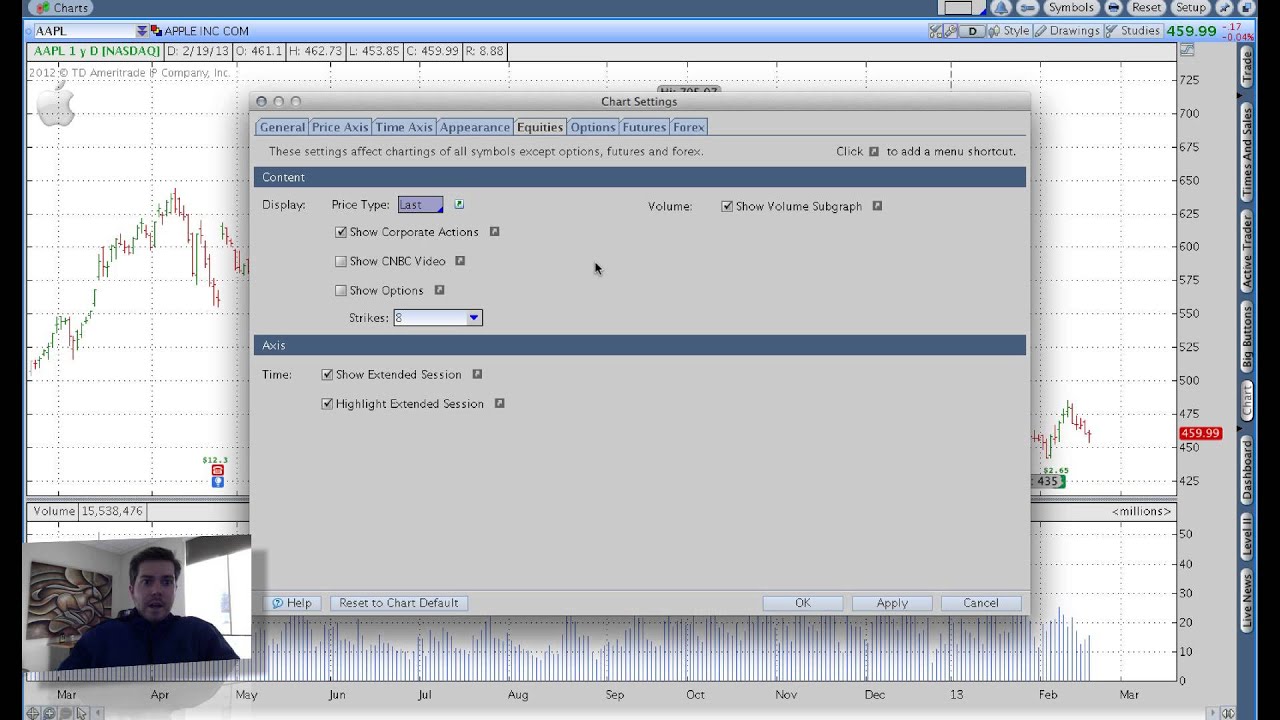Toggle Show Corporate Actions checkbox
Viewport: 1280px width, 720px height.
tap(341, 232)
